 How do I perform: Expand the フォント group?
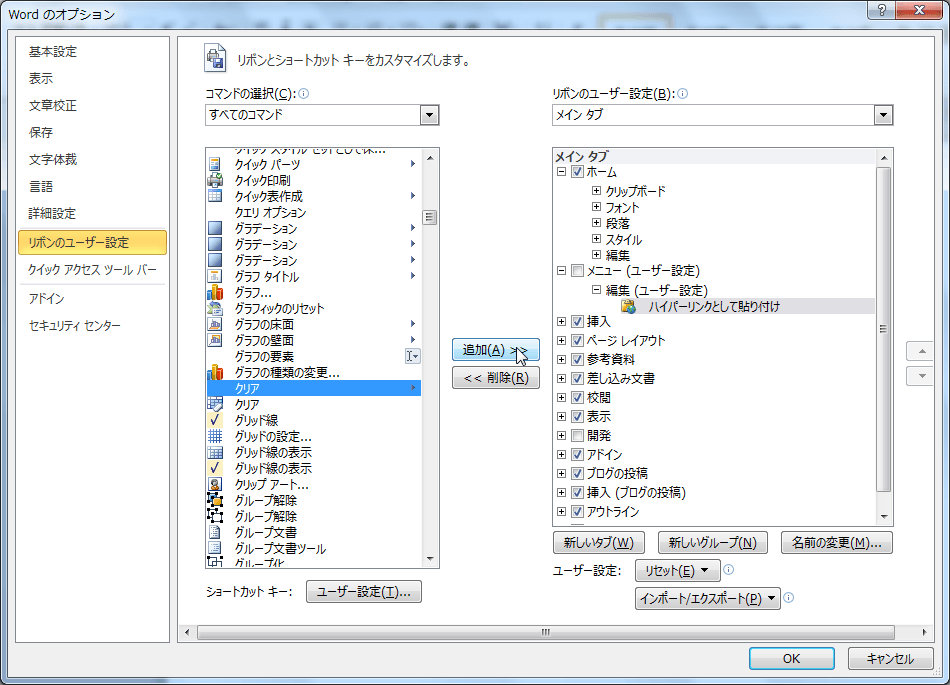(596, 207)
